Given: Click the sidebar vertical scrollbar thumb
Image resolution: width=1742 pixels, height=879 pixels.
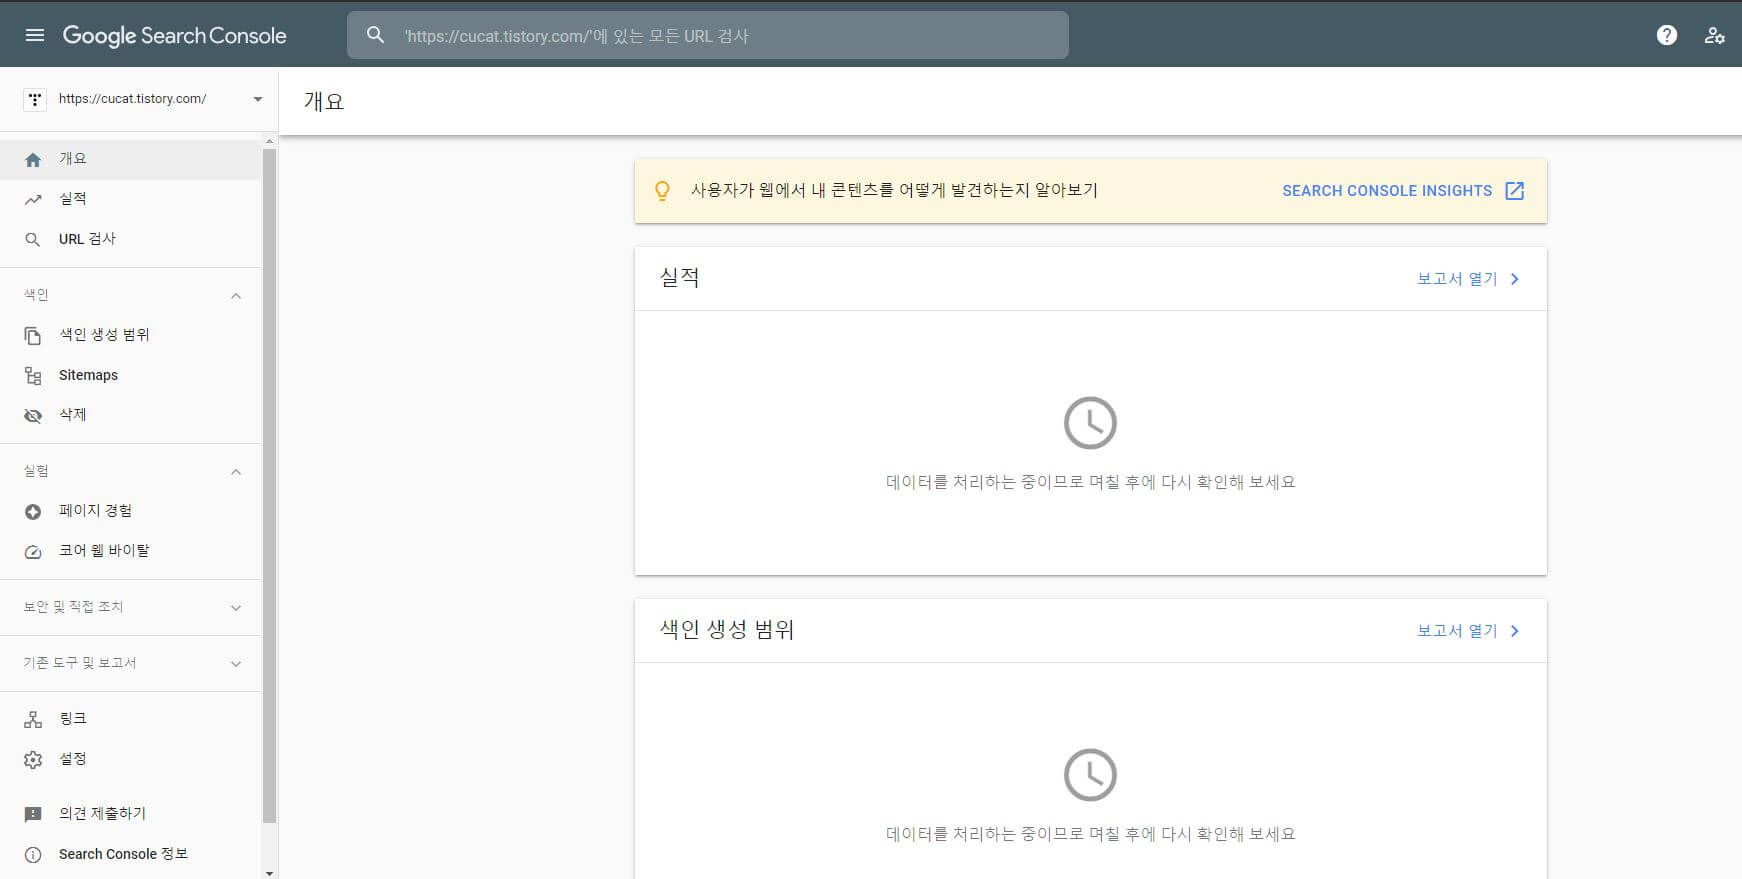Looking at the screenshot, I should pos(269,485).
